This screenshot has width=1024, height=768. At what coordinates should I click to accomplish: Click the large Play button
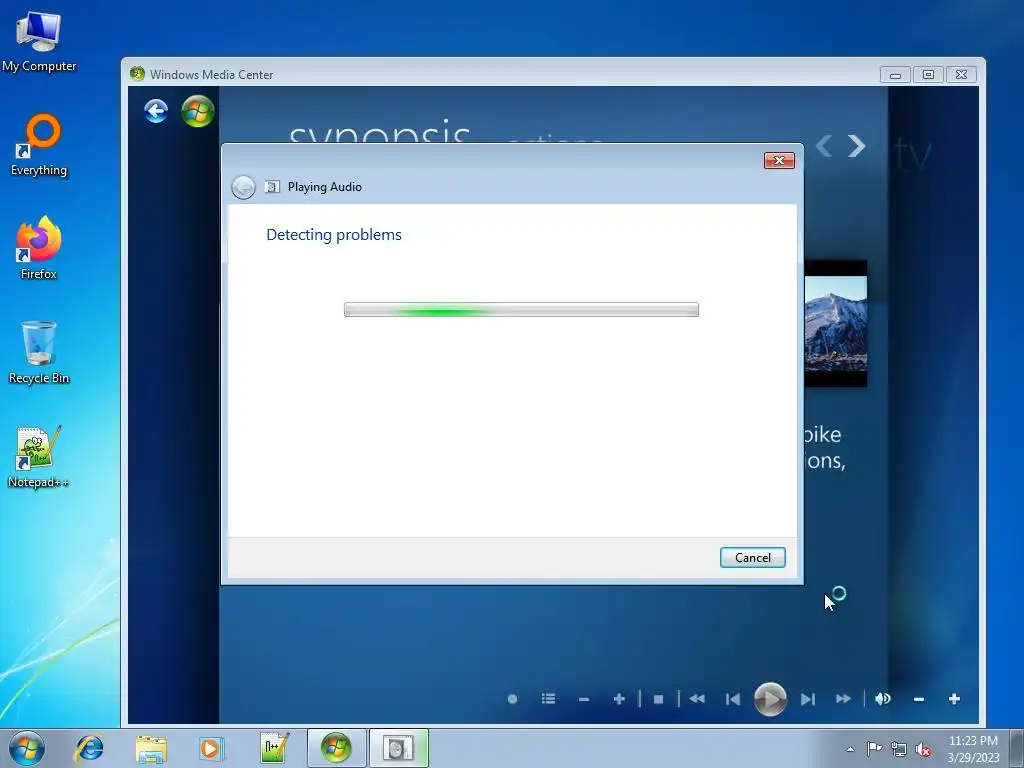coord(770,699)
